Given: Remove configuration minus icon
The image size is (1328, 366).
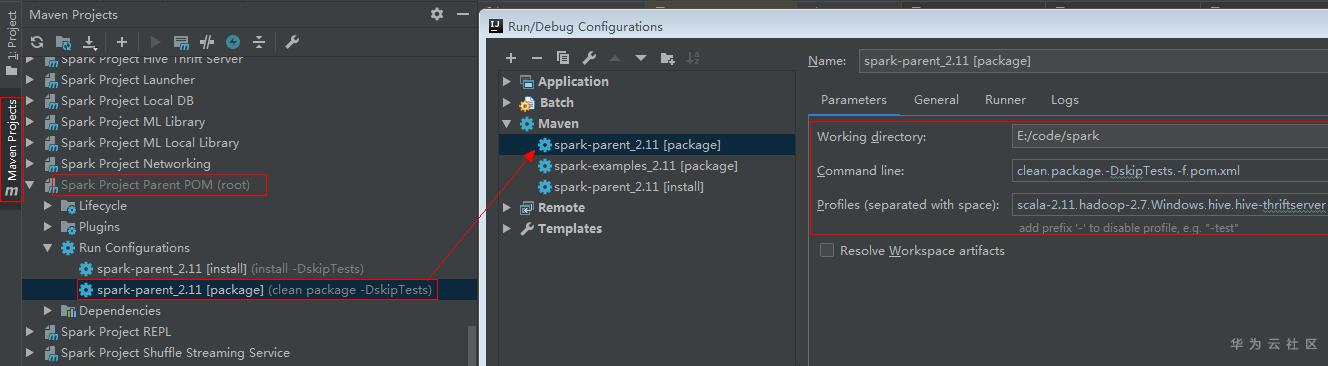Looking at the screenshot, I should [x=537, y=58].
